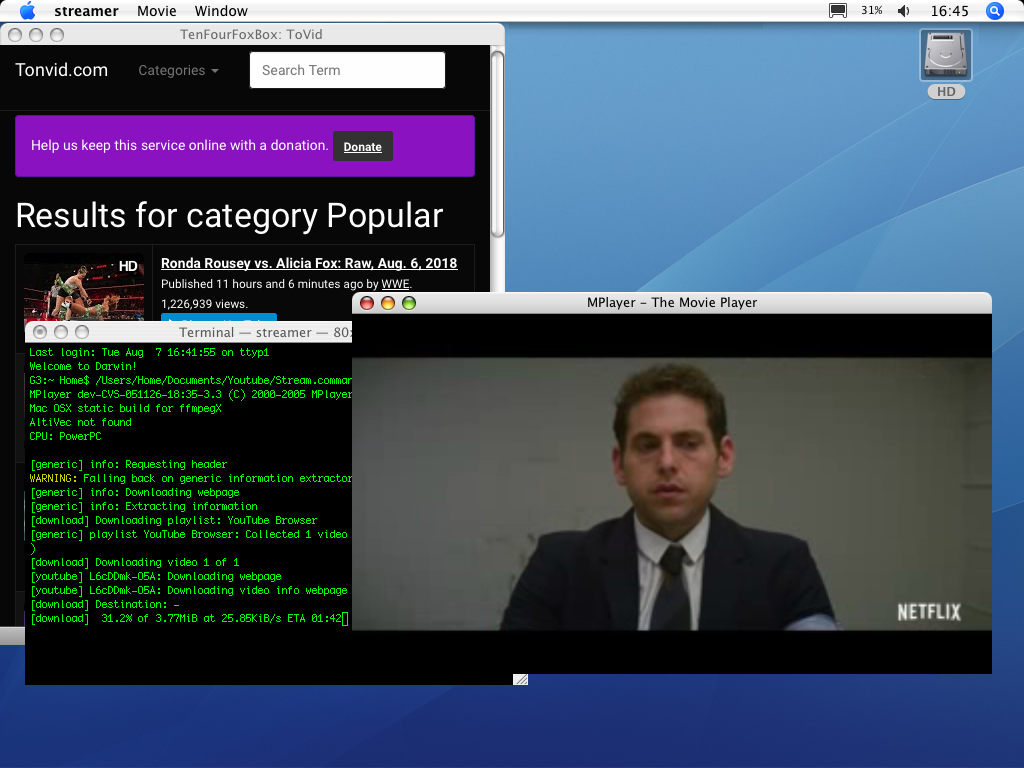The image size is (1024, 768).
Task: Click the yellow WARNING line in Terminal
Action: coord(190,478)
